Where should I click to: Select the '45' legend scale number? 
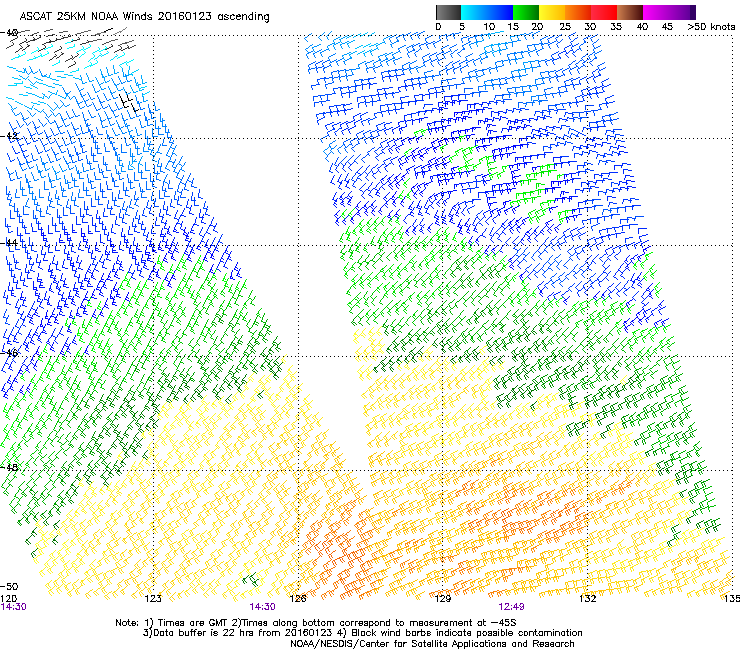pos(667,27)
